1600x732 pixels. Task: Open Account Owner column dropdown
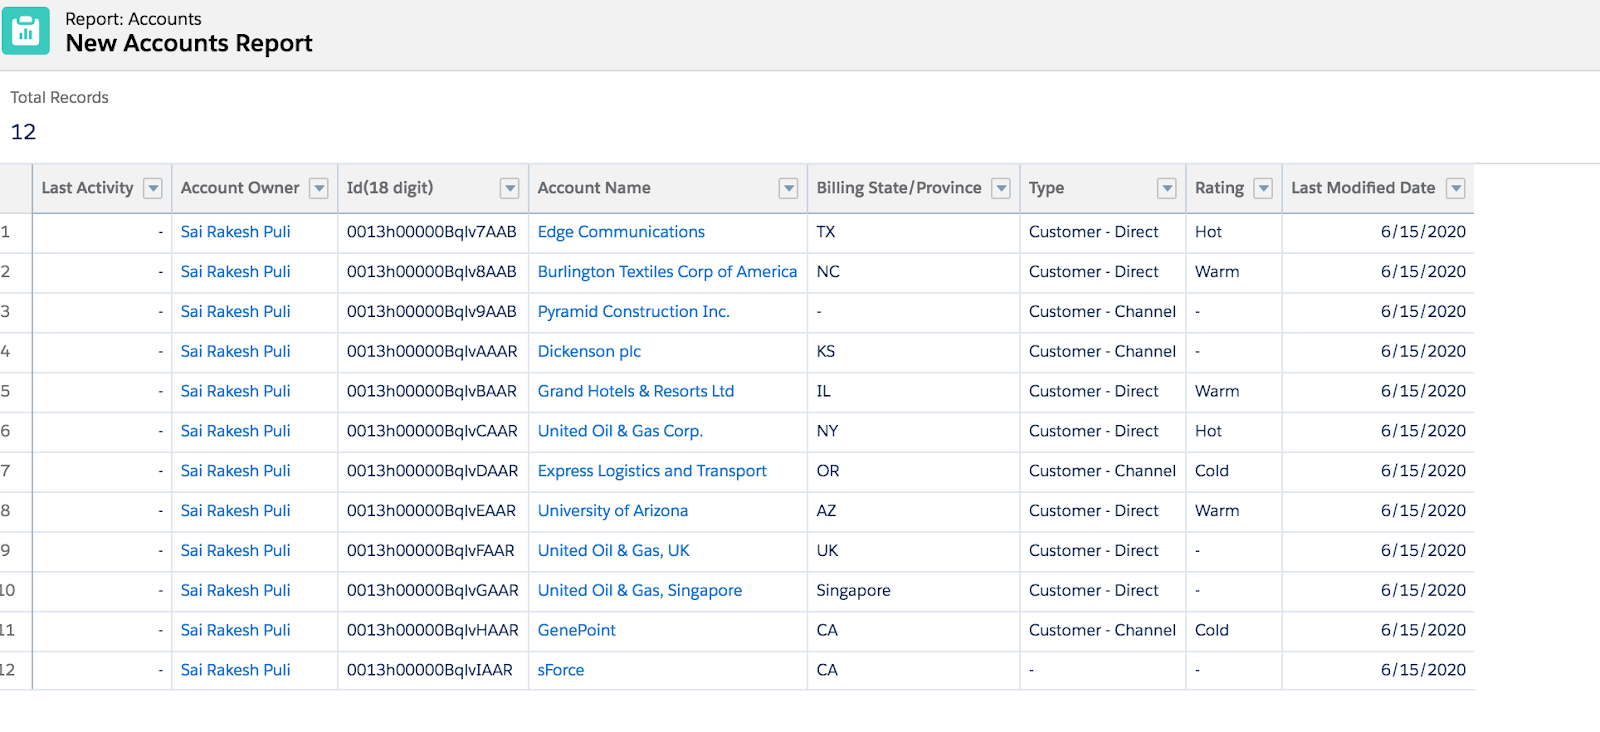tap(319, 188)
